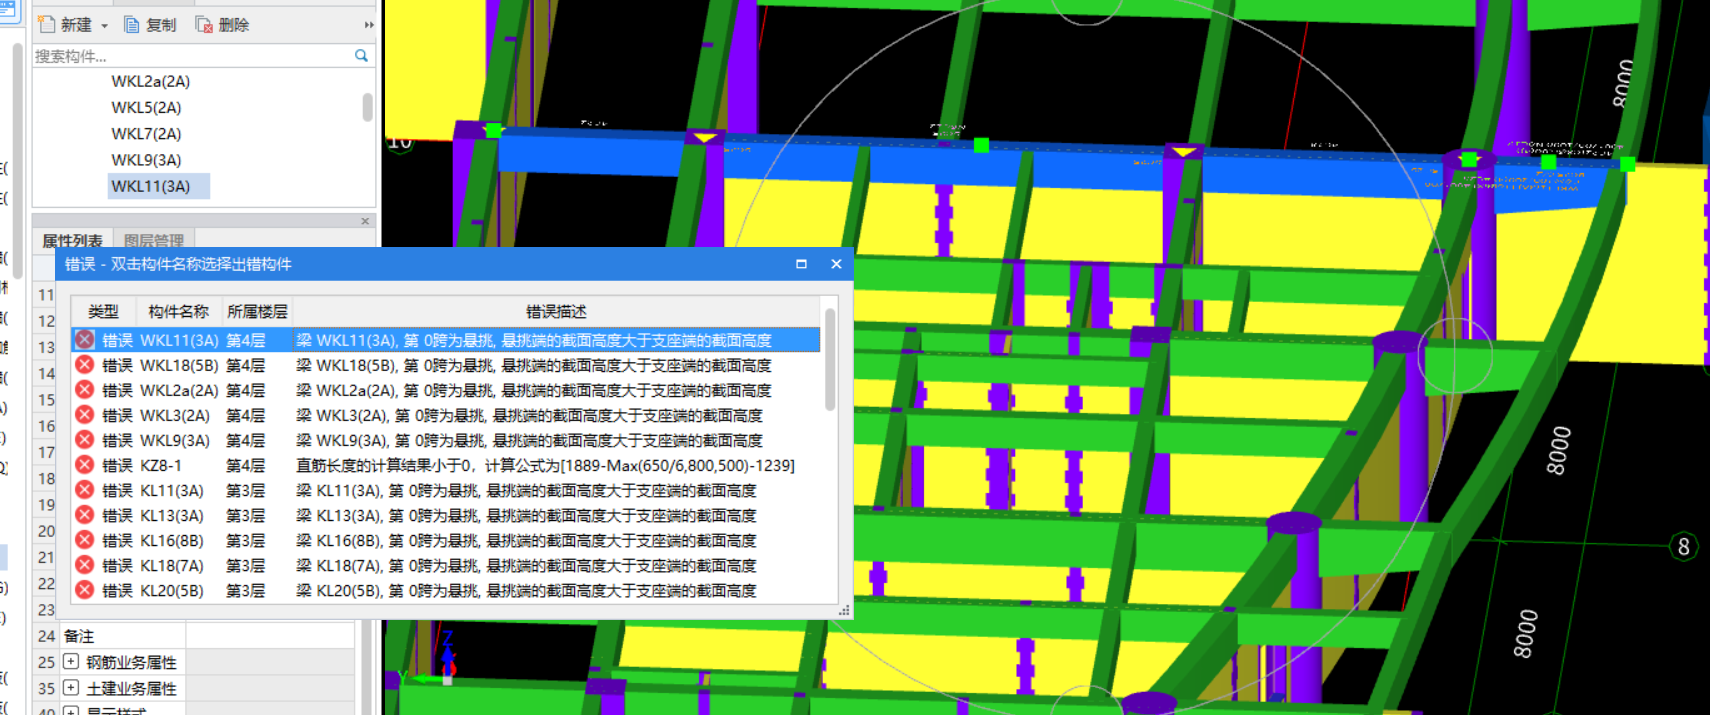Select WKL2a(2A) name in error list

(179, 391)
